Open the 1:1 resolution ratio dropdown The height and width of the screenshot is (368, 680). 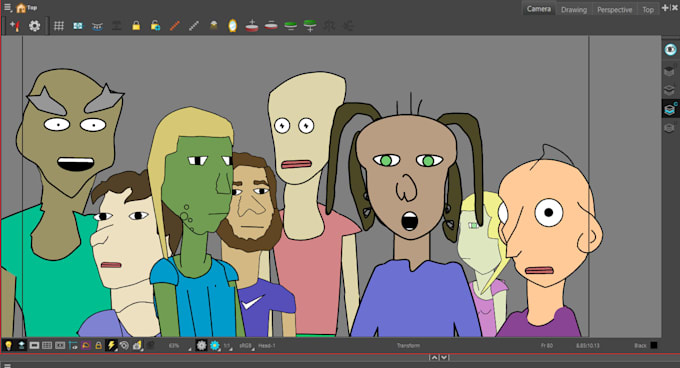pos(227,345)
